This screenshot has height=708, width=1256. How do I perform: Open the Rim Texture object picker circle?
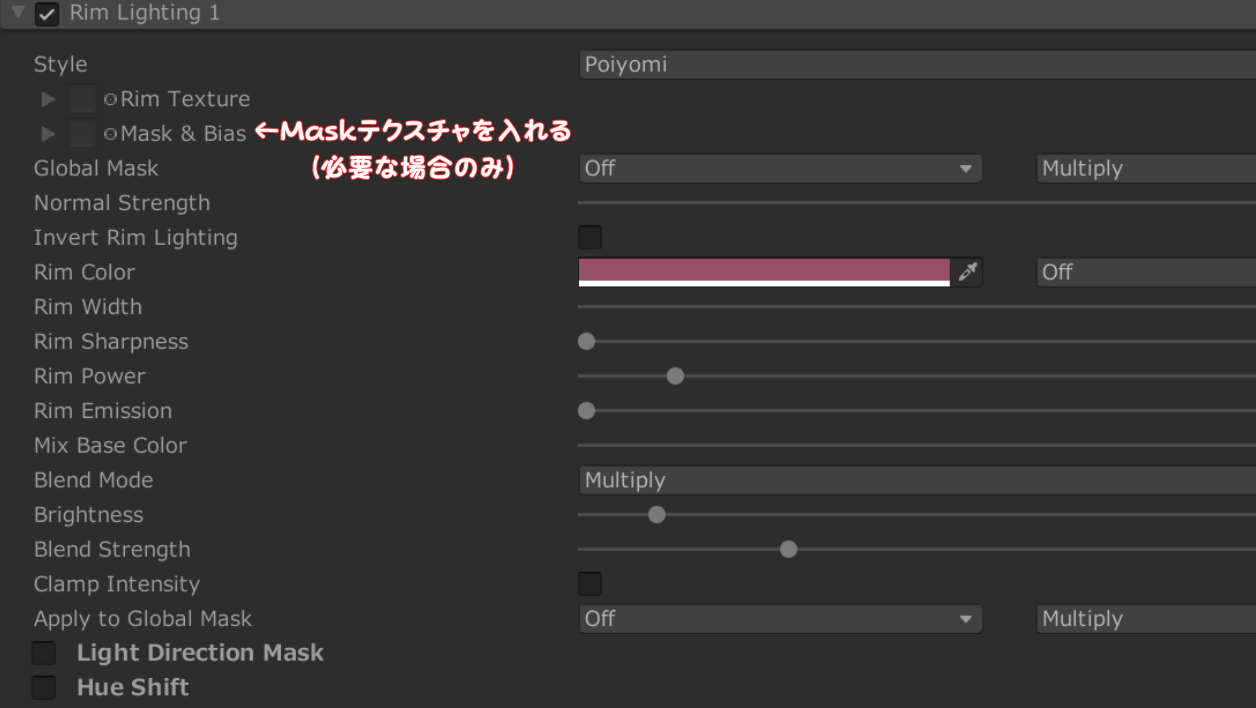pyautogui.click(x=110, y=98)
